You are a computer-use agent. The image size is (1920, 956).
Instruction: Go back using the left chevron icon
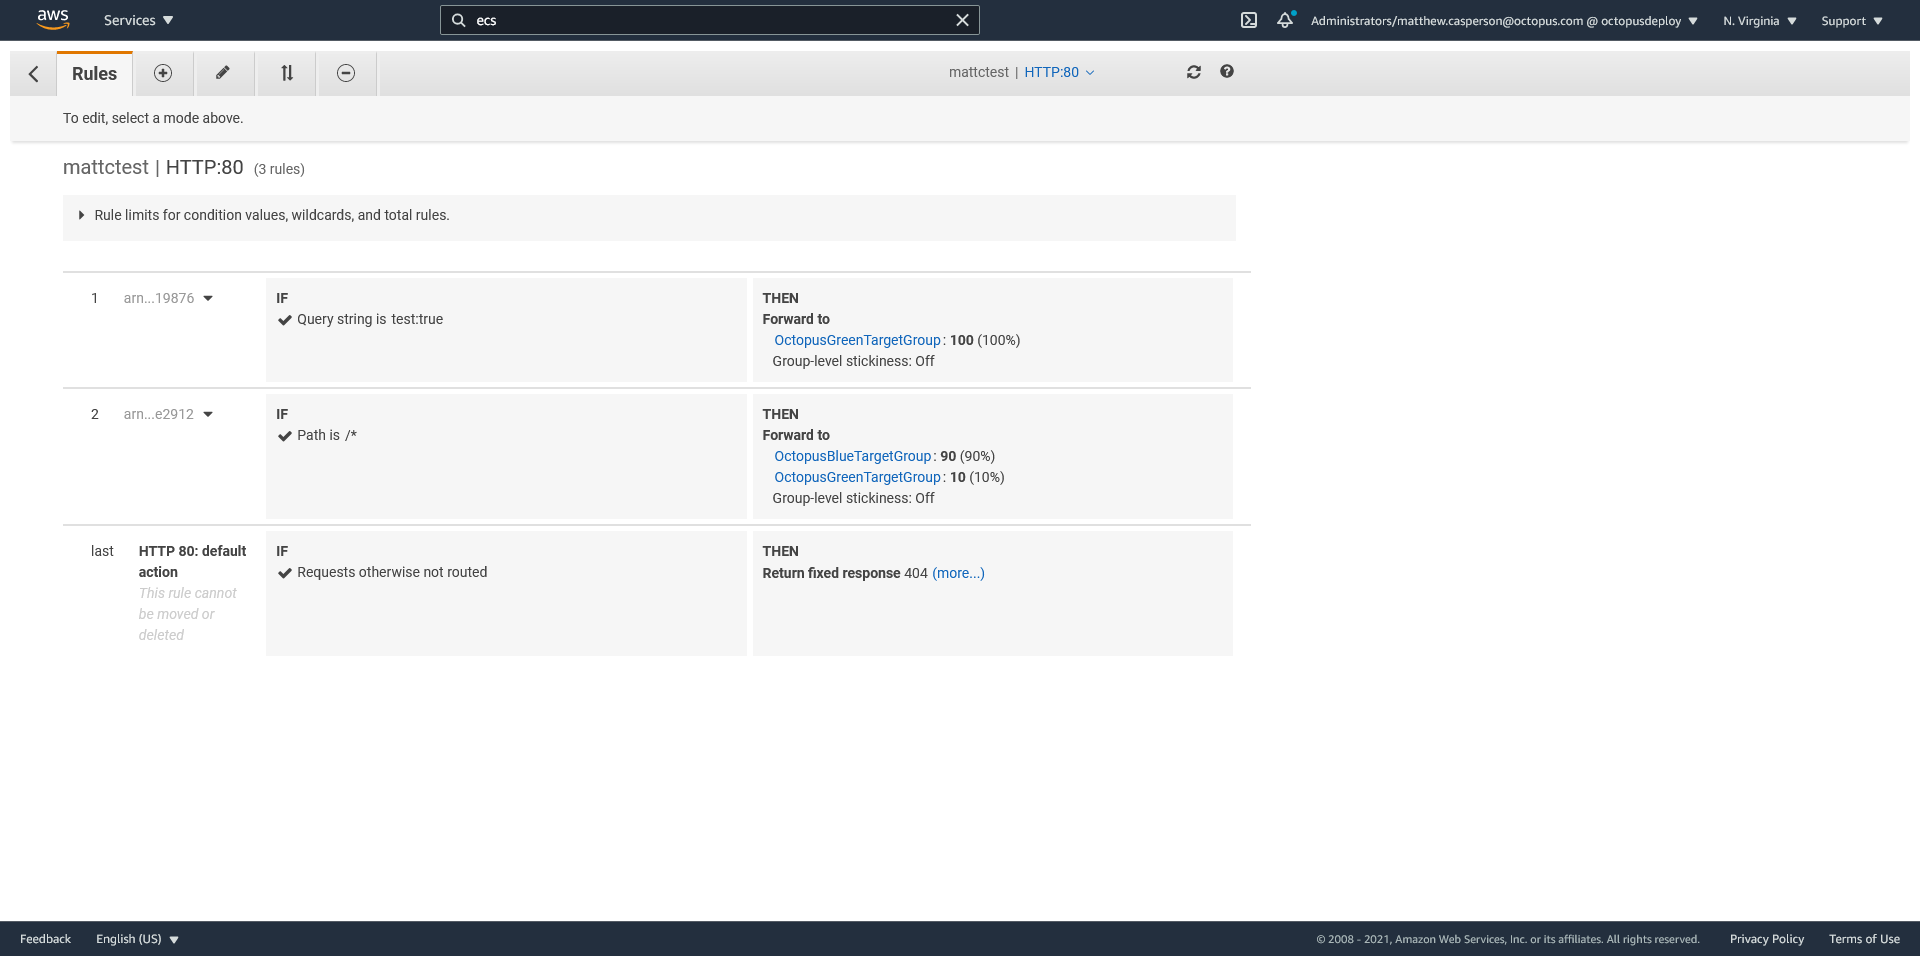pos(34,74)
